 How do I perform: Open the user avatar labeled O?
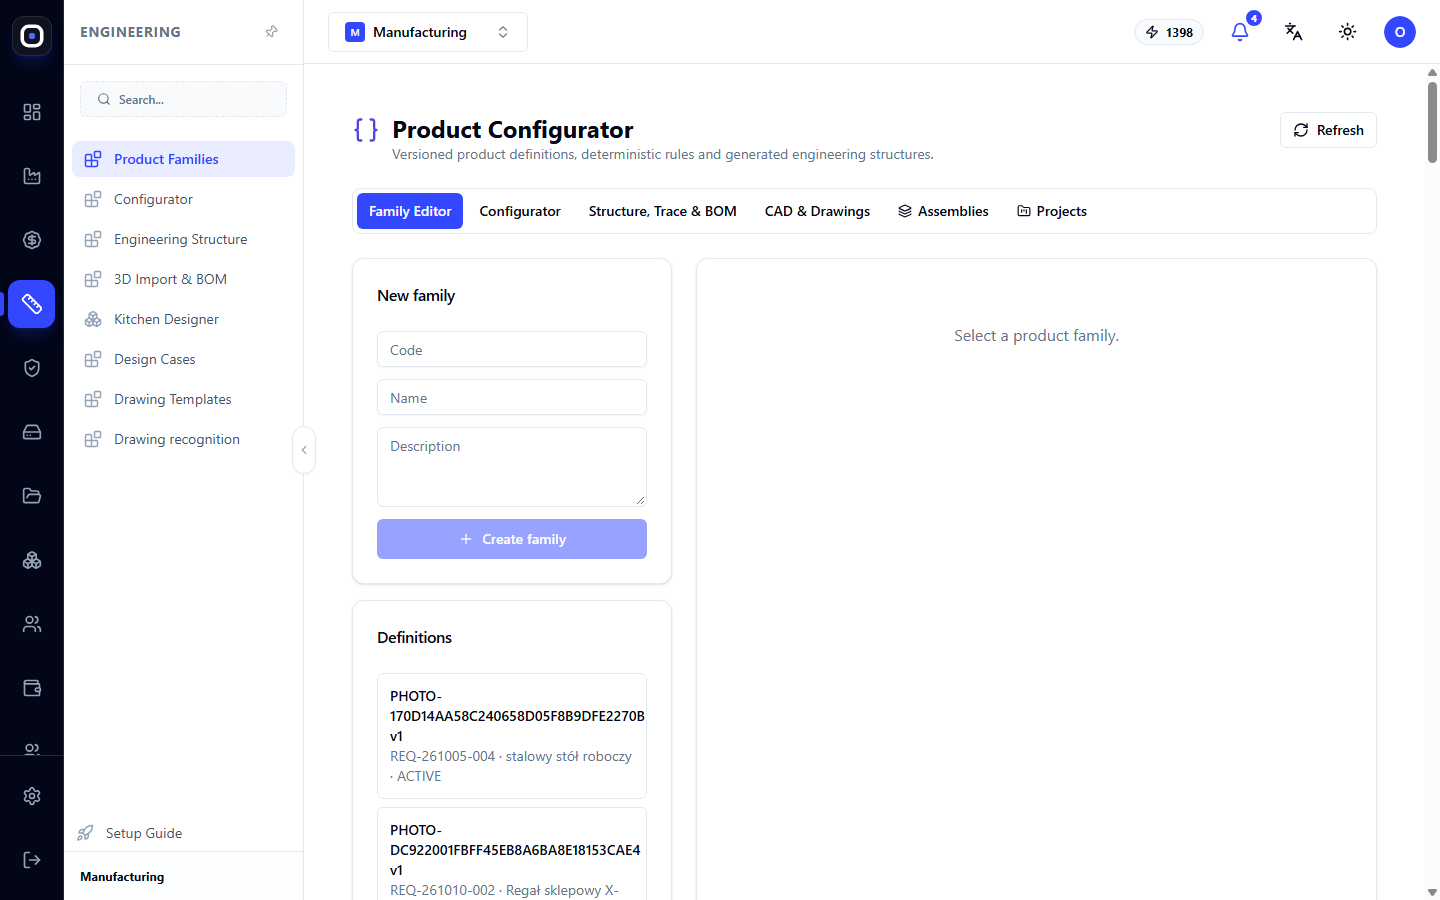coord(1400,32)
